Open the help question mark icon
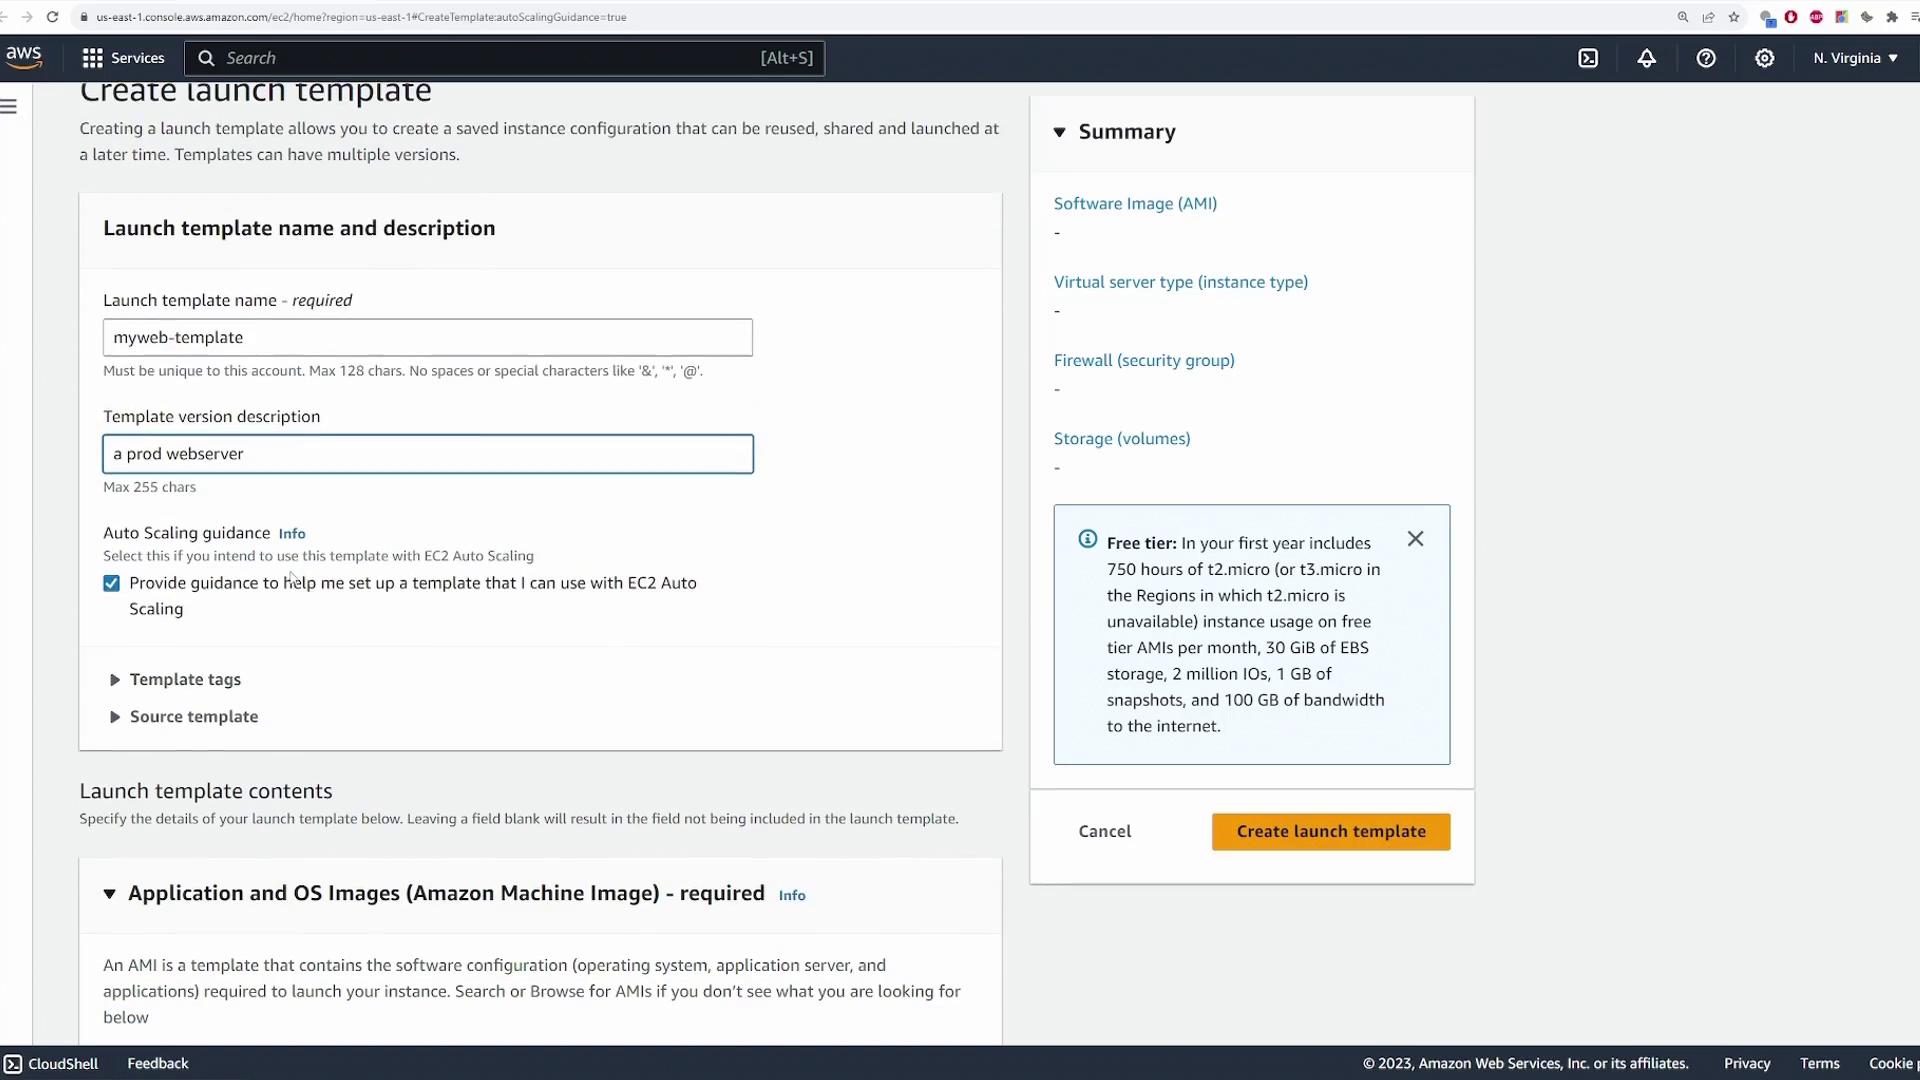This screenshot has width=1920, height=1080. coord(1706,58)
